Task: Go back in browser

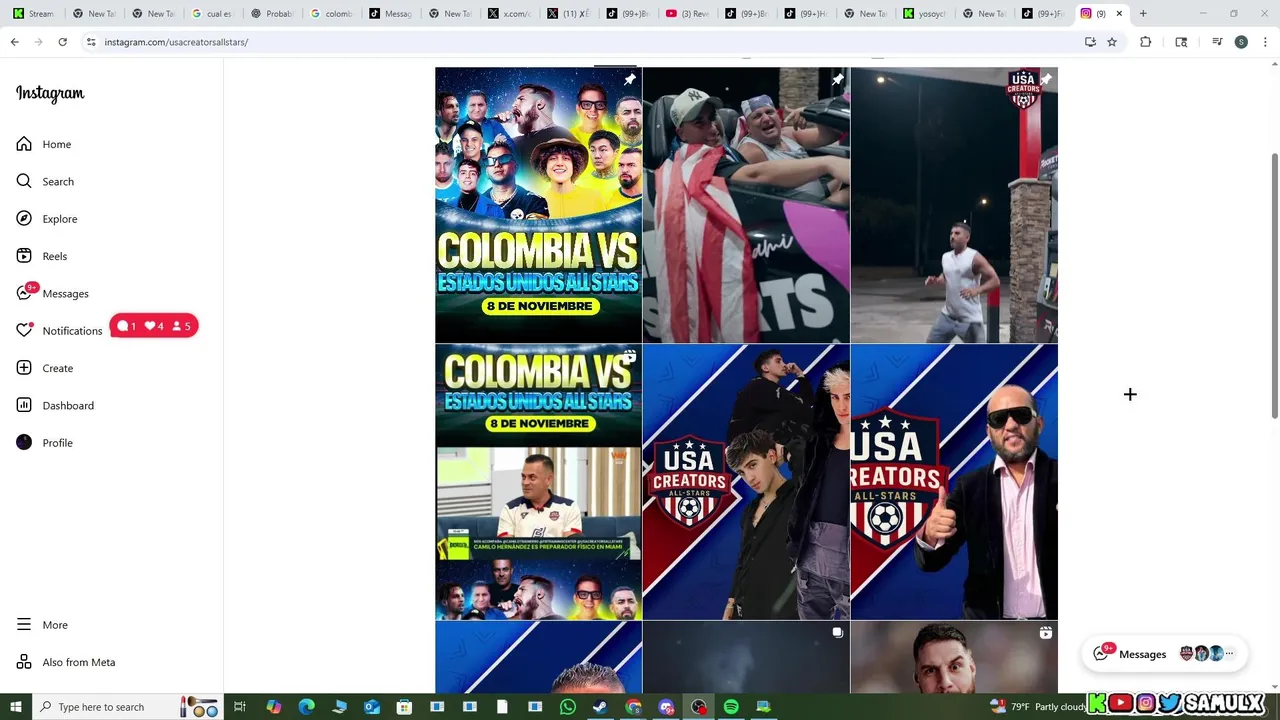Action: click(14, 42)
